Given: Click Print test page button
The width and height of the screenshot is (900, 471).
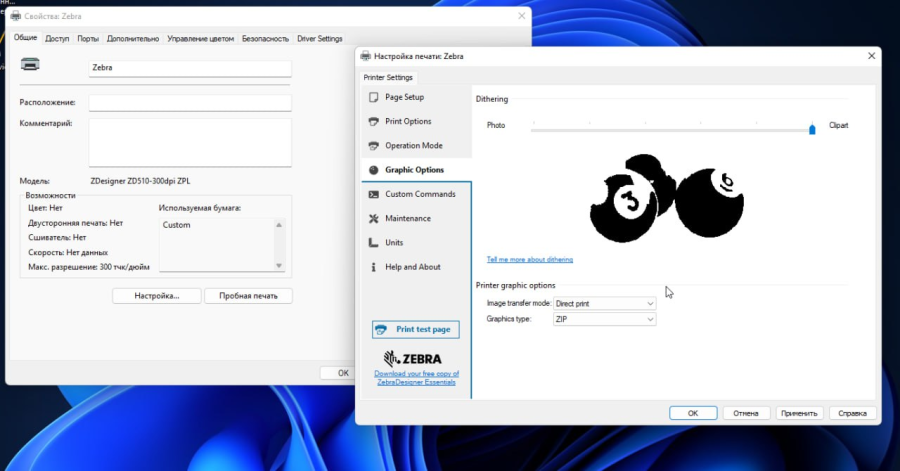Looking at the screenshot, I should point(416,329).
